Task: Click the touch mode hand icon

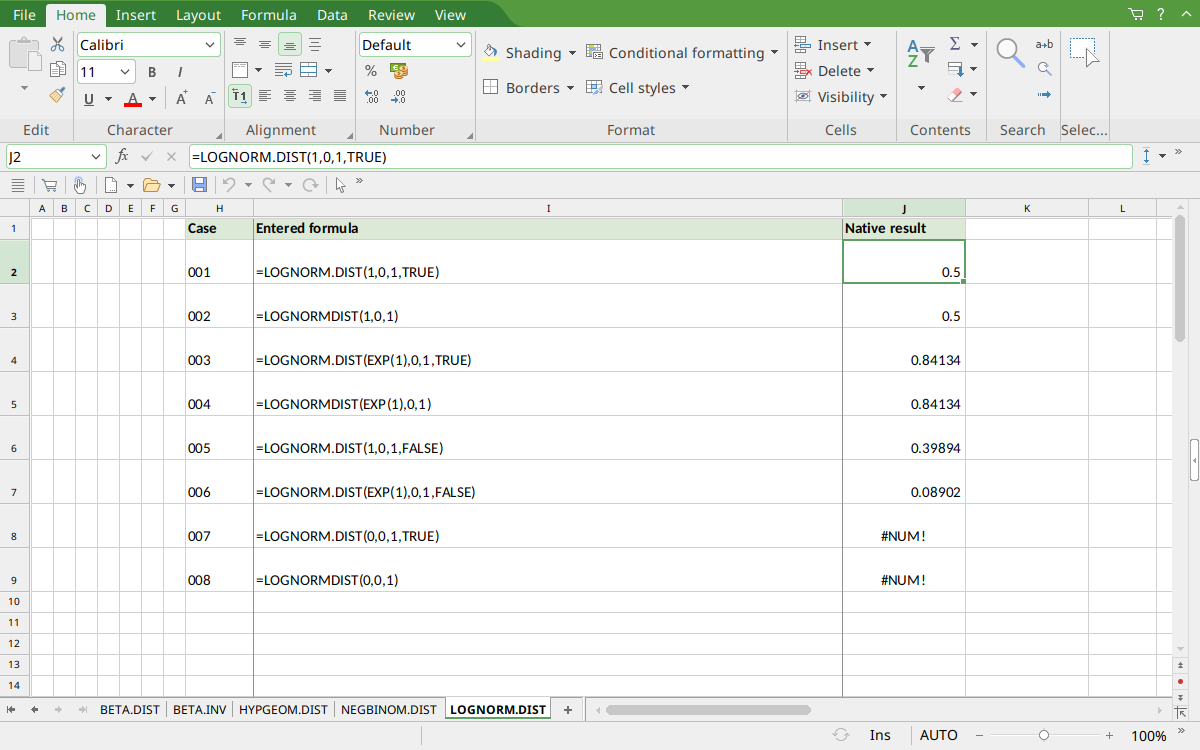Action: pyautogui.click(x=79, y=185)
